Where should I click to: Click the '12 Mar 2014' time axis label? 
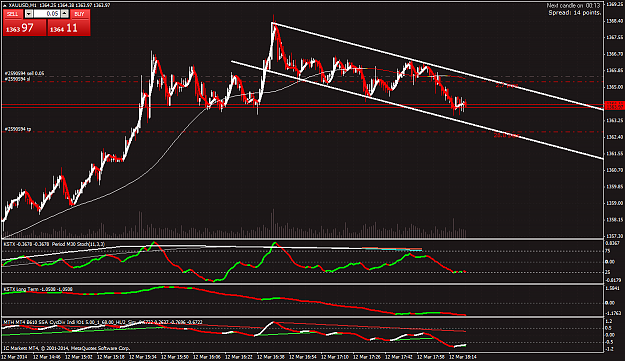pyautogui.click(x=14, y=357)
